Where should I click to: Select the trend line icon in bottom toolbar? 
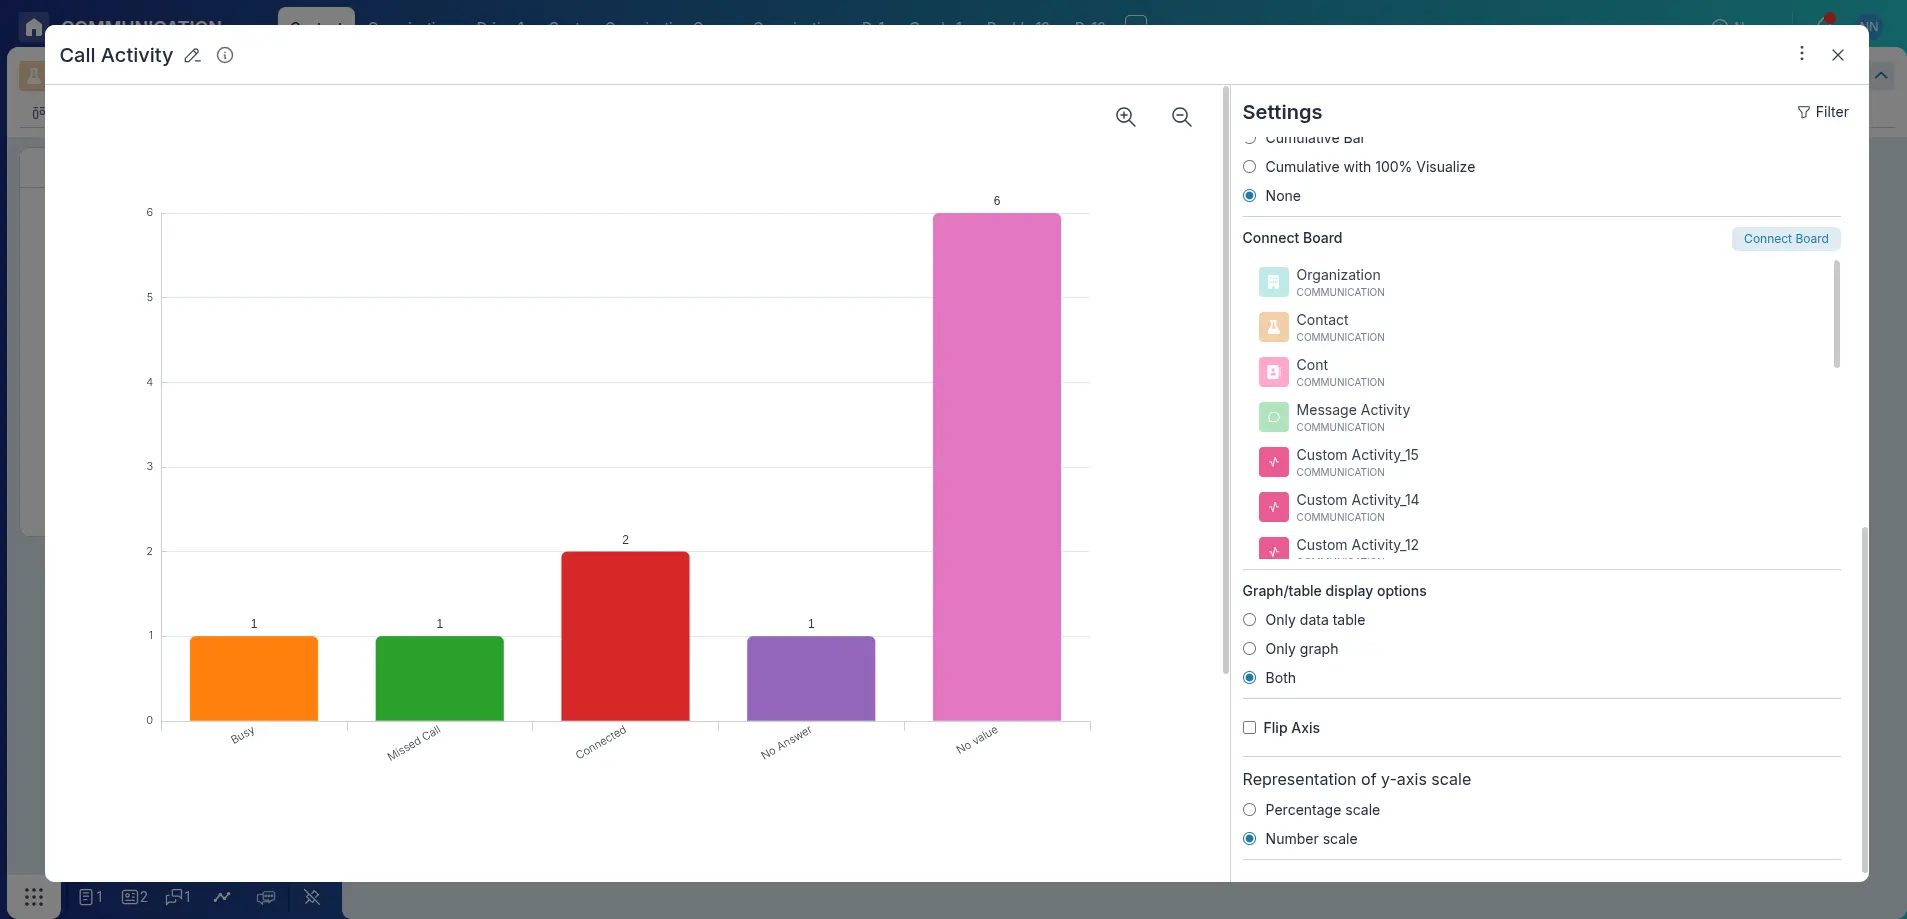pyautogui.click(x=221, y=897)
